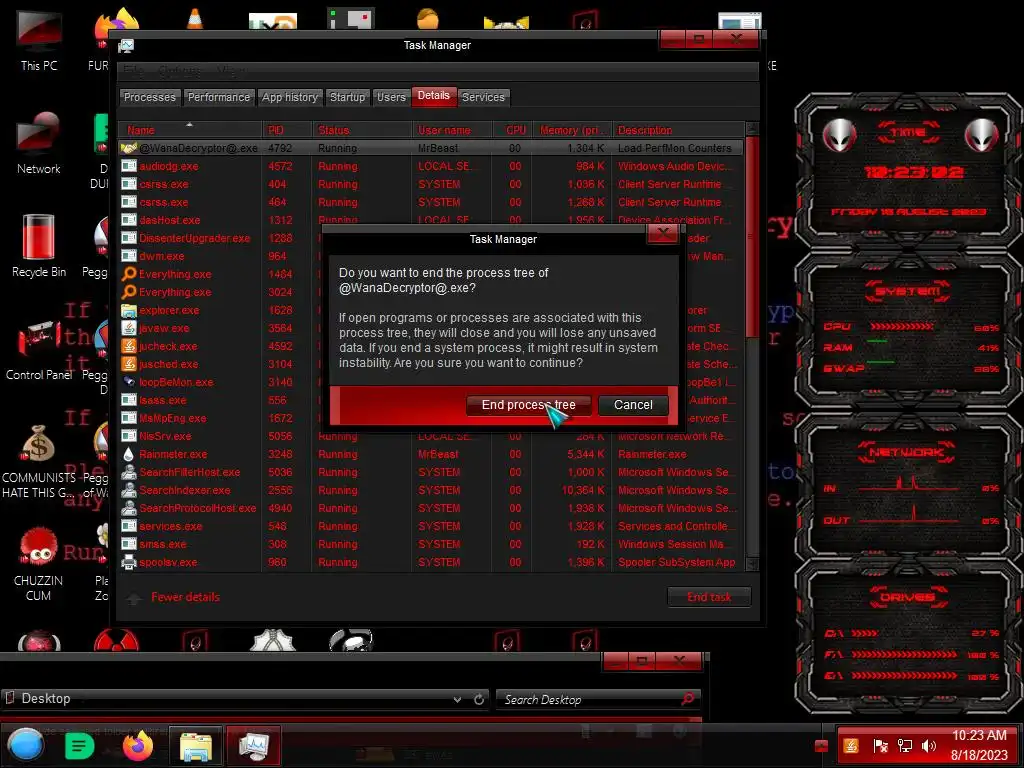This screenshot has width=1024, height=768.
Task: Open File Explorer from the taskbar
Action: (x=195, y=746)
